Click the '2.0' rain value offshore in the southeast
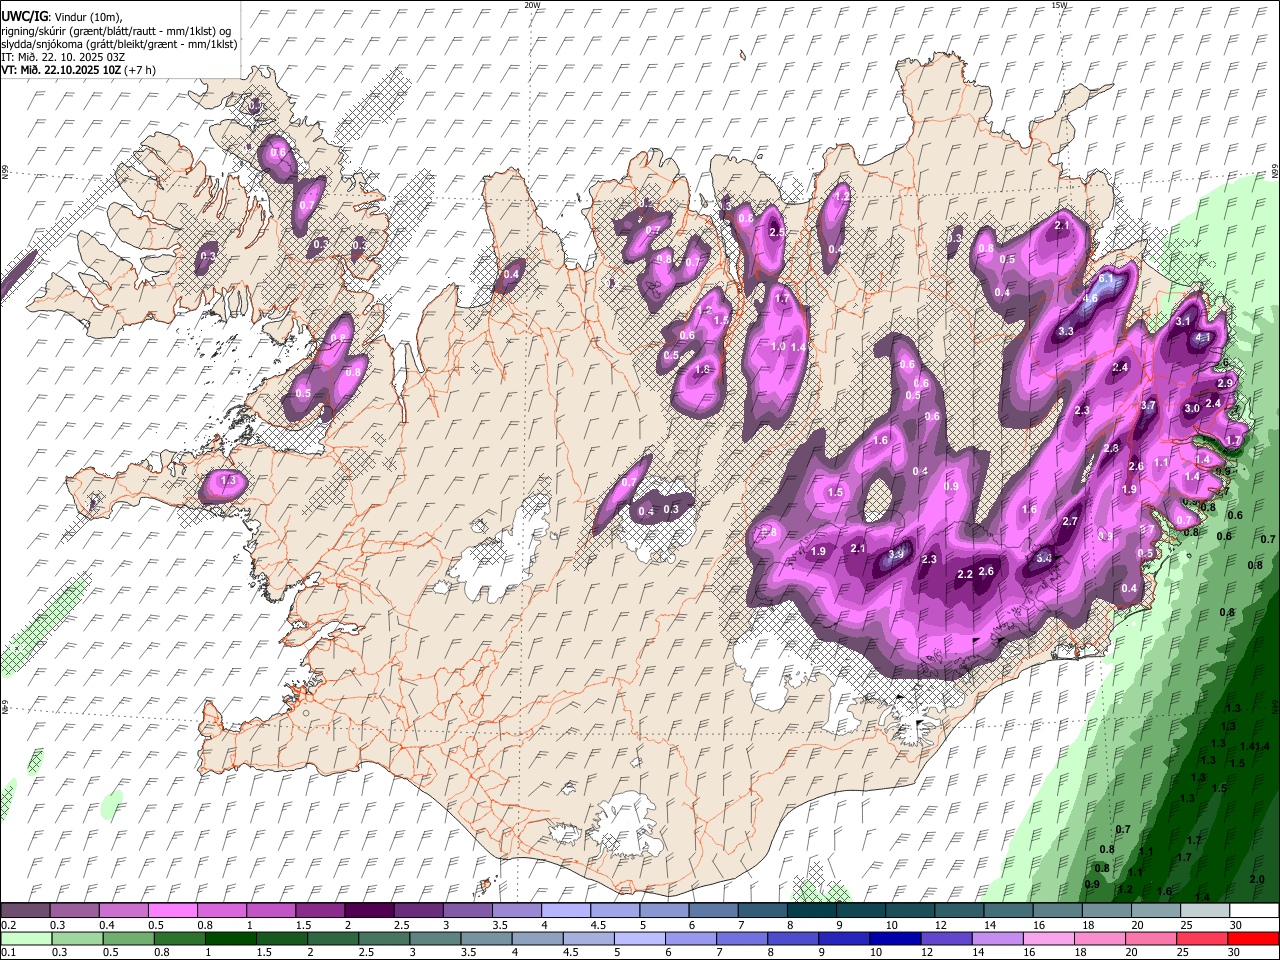The height and width of the screenshot is (960, 1280). tap(1257, 879)
